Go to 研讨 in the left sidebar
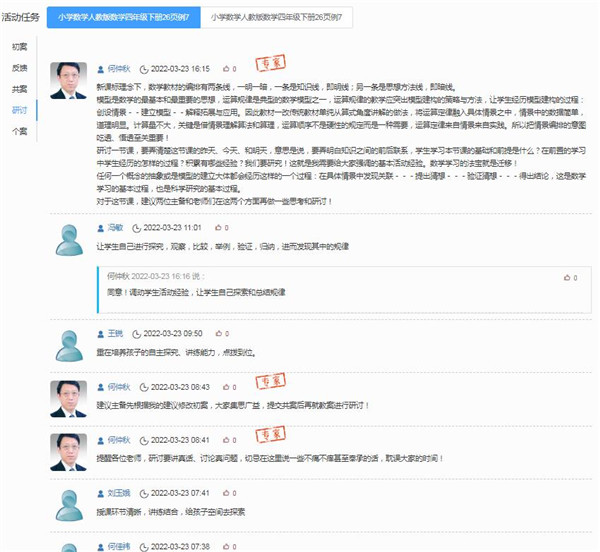Image resolution: width=600 pixels, height=552 pixels. click(20, 110)
